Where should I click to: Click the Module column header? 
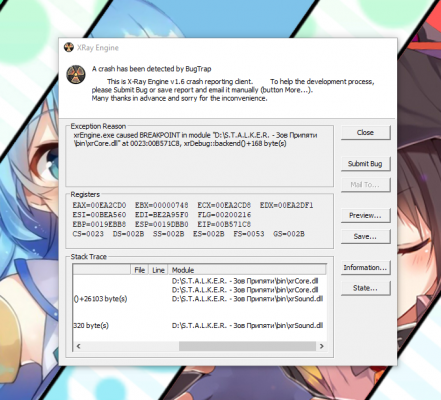tap(247, 270)
